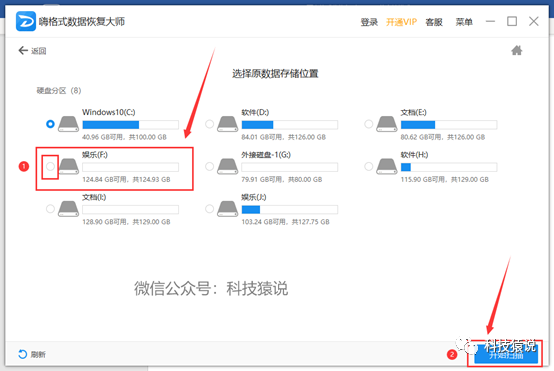Click the refresh icon next to 刷新
Image resolution: width=554 pixels, height=371 pixels.
click(23, 354)
